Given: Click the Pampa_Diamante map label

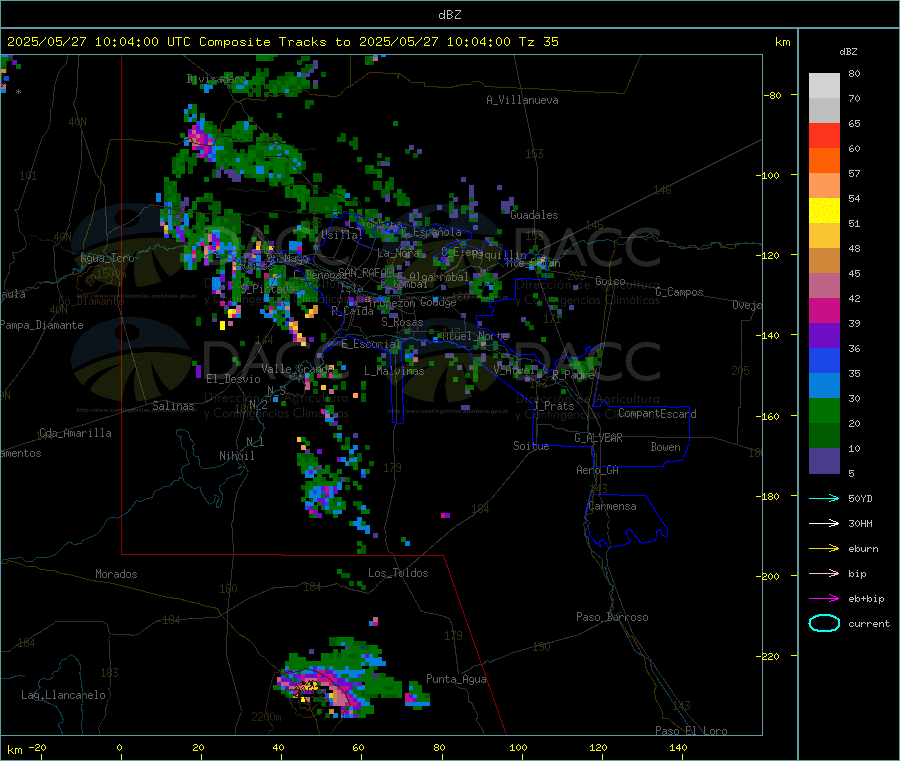Looking at the screenshot, I should click(x=41, y=325).
